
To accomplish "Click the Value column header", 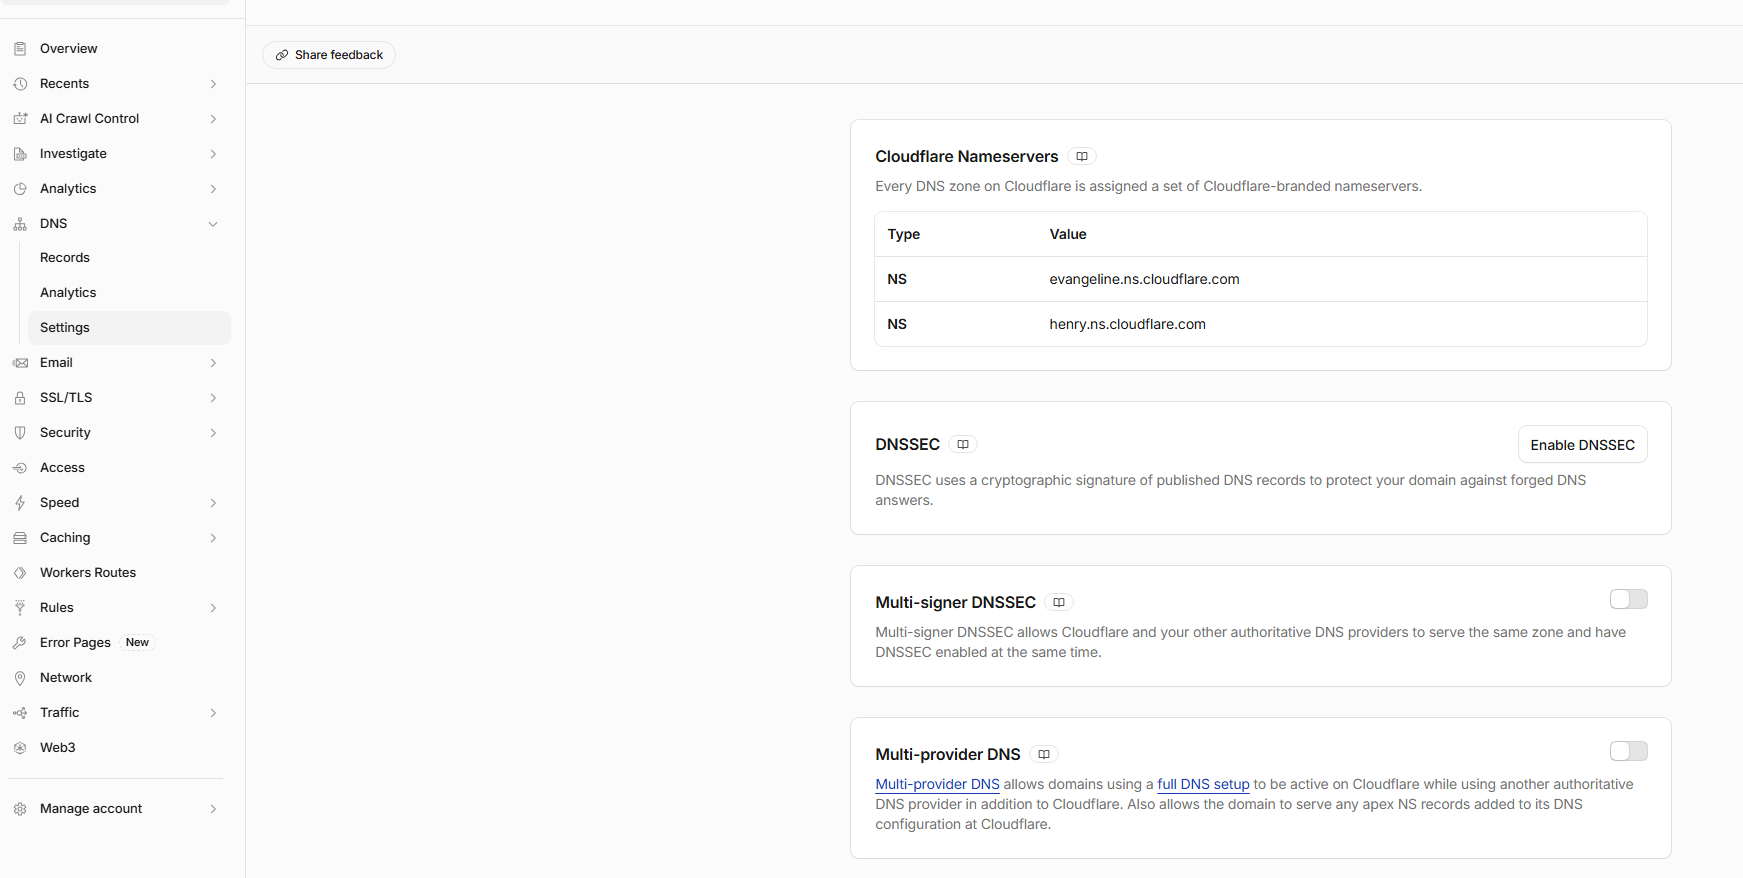I will pos(1067,235).
